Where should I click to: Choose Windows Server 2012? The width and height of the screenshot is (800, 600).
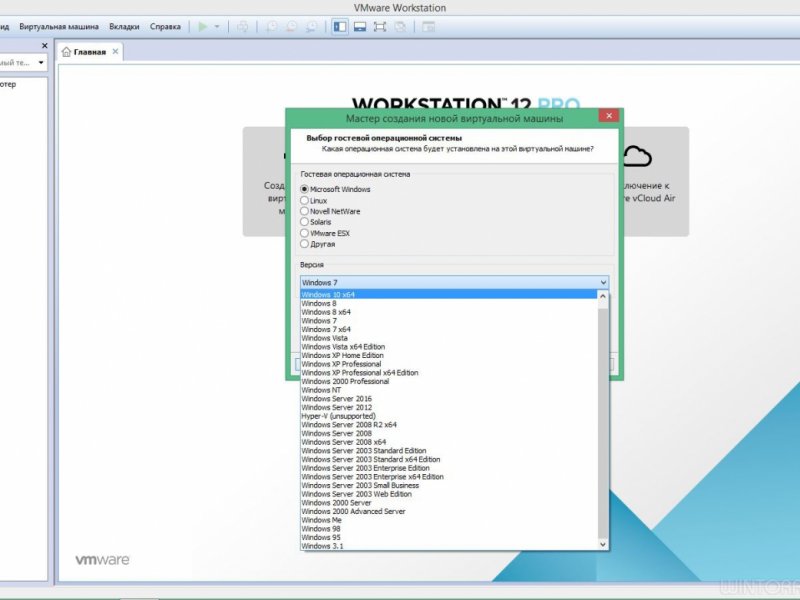pyautogui.click(x=448, y=407)
